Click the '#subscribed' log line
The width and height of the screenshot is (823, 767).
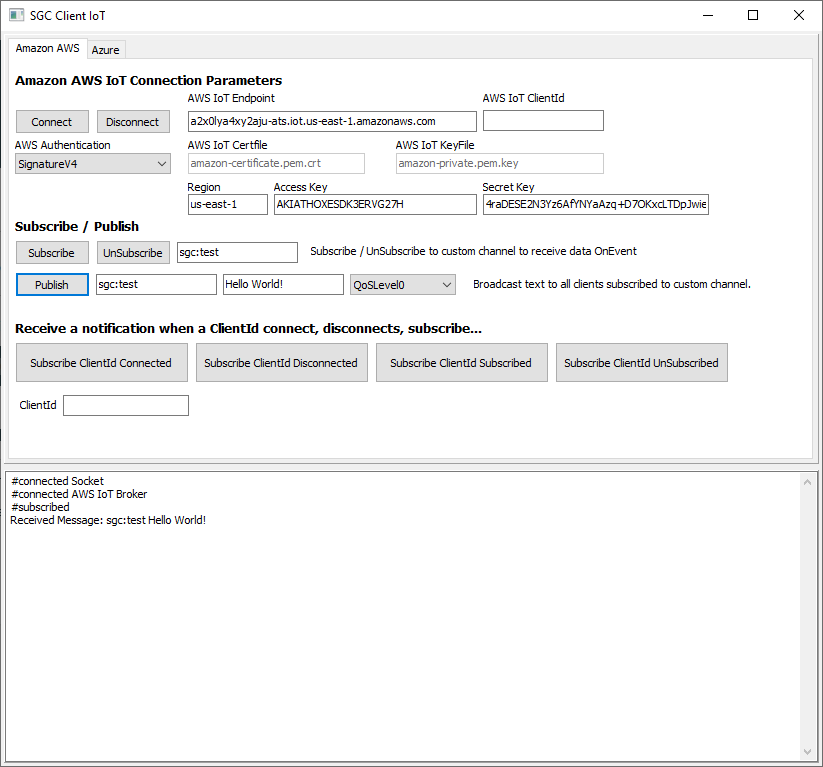[x=40, y=507]
